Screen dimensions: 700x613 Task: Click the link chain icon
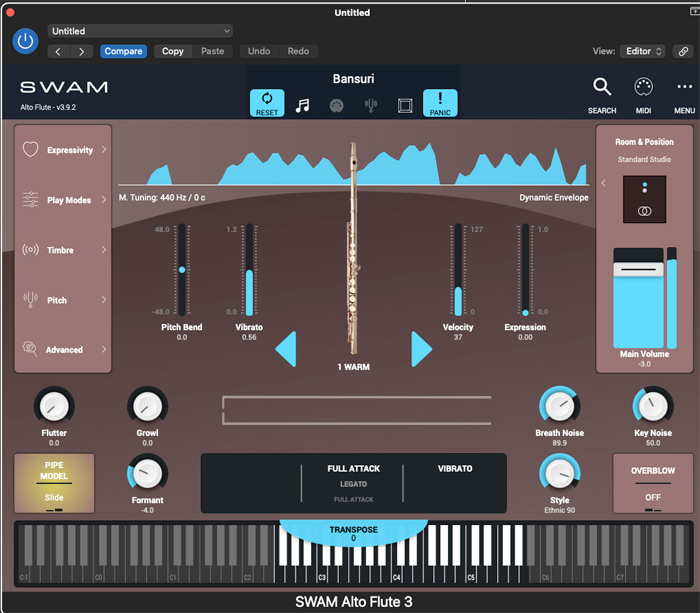pyautogui.click(x=683, y=51)
